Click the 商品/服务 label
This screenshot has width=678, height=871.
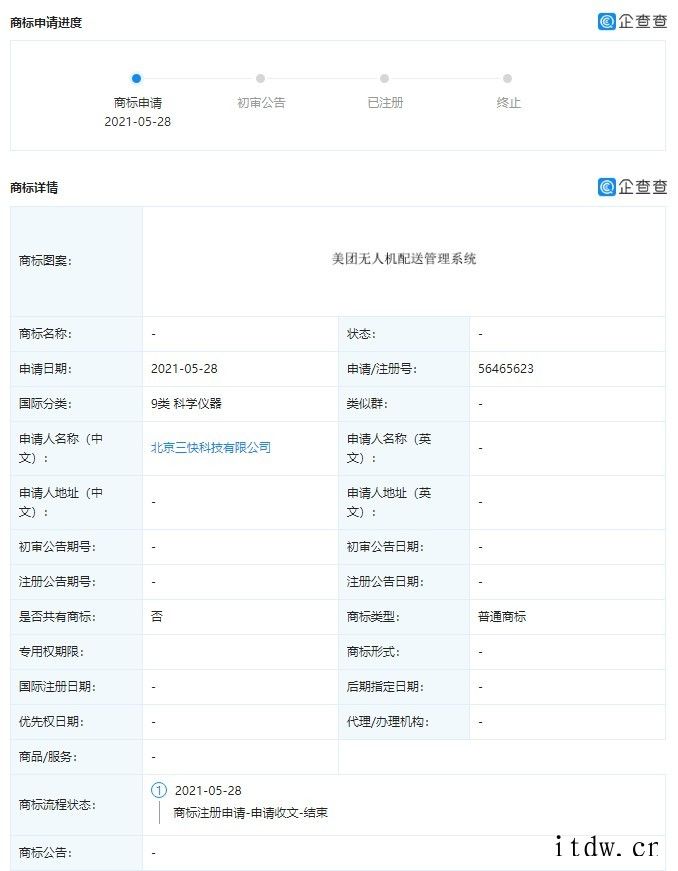(48, 757)
